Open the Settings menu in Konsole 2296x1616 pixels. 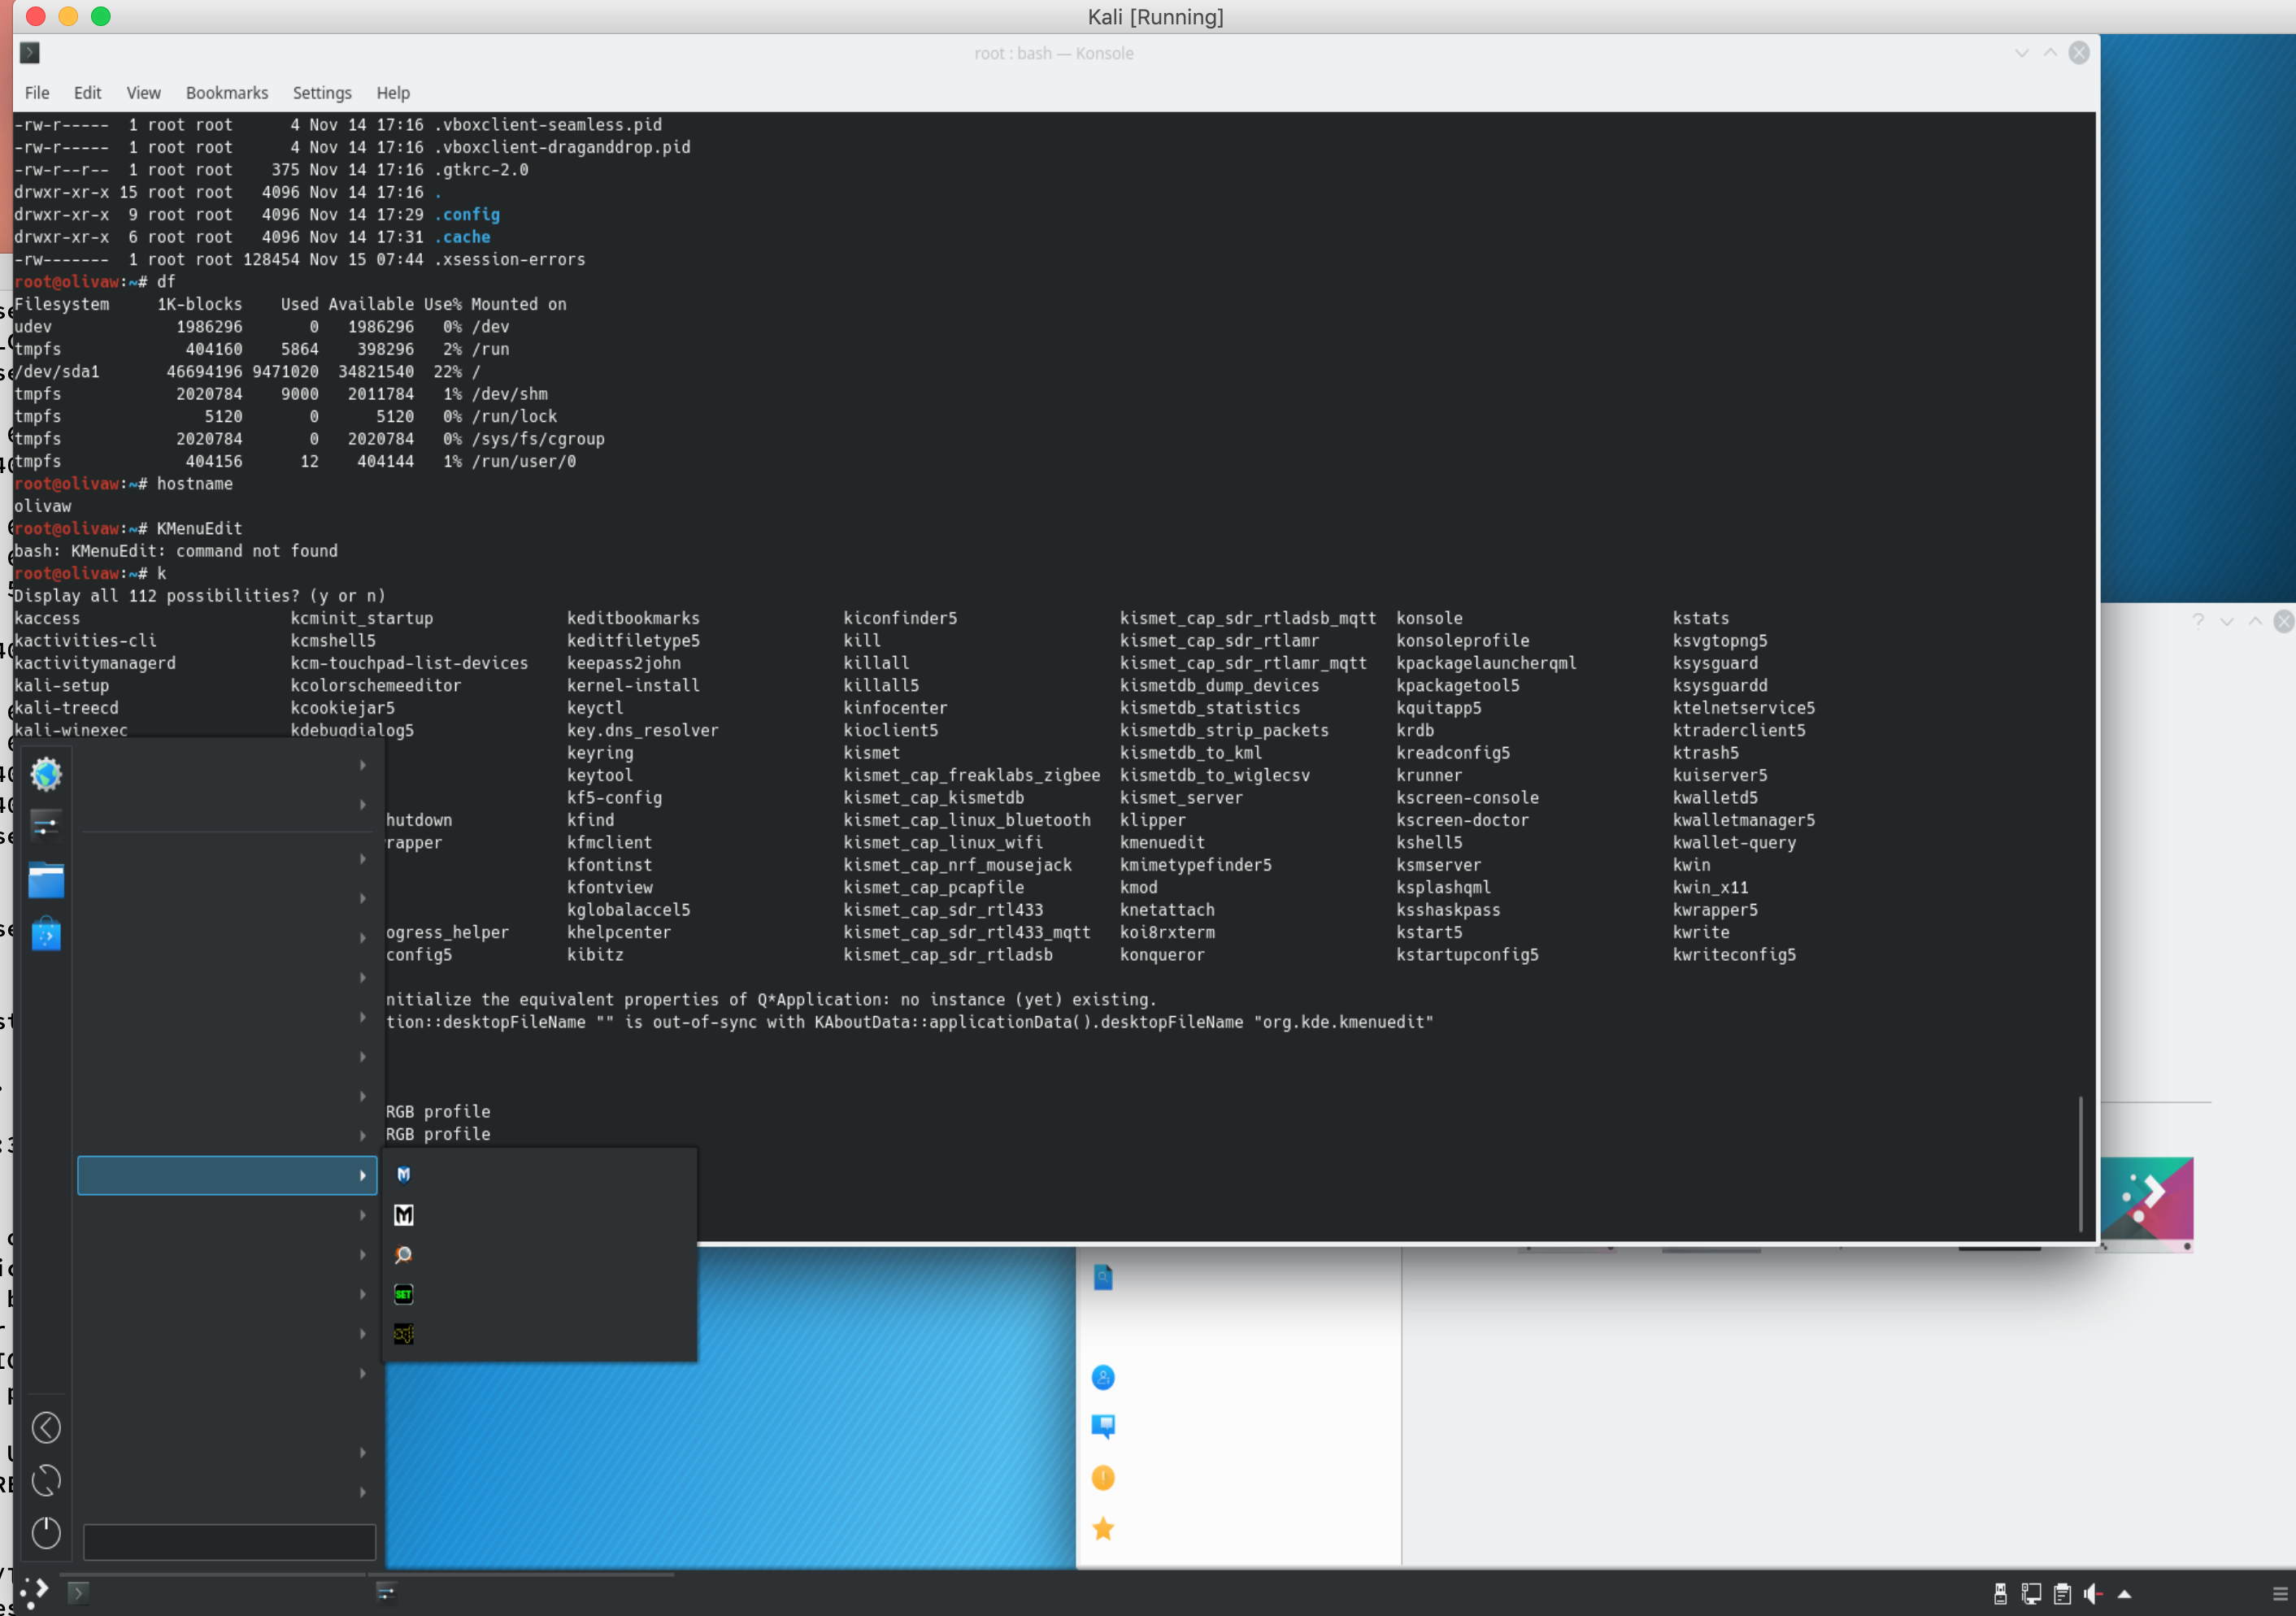[x=321, y=92]
